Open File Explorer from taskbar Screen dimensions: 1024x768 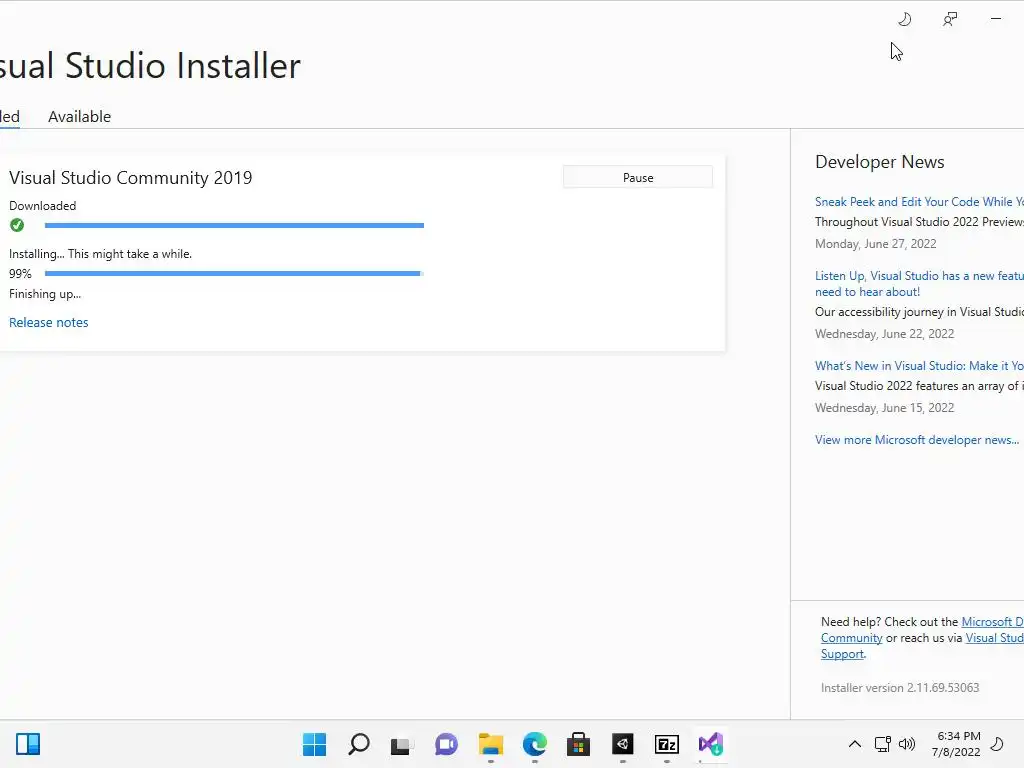[490, 744]
